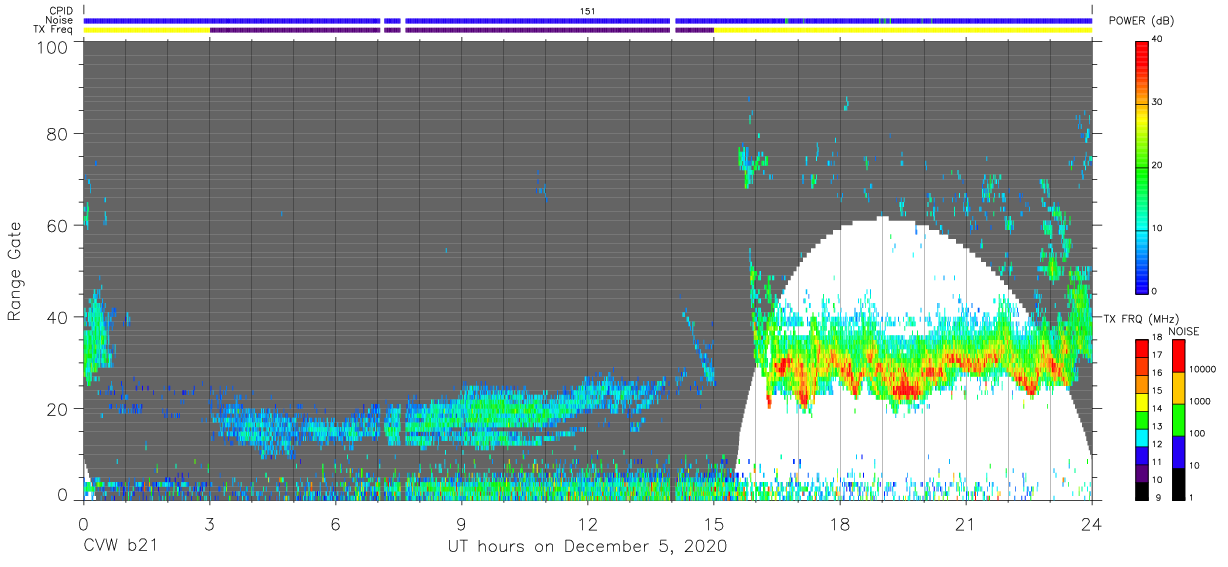Click the purple segment of TX Freq strip

pos(461,30)
